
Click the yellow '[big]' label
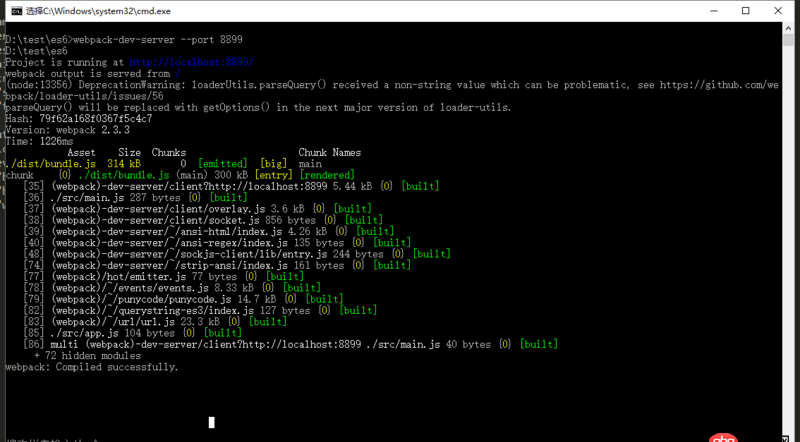[273, 164]
